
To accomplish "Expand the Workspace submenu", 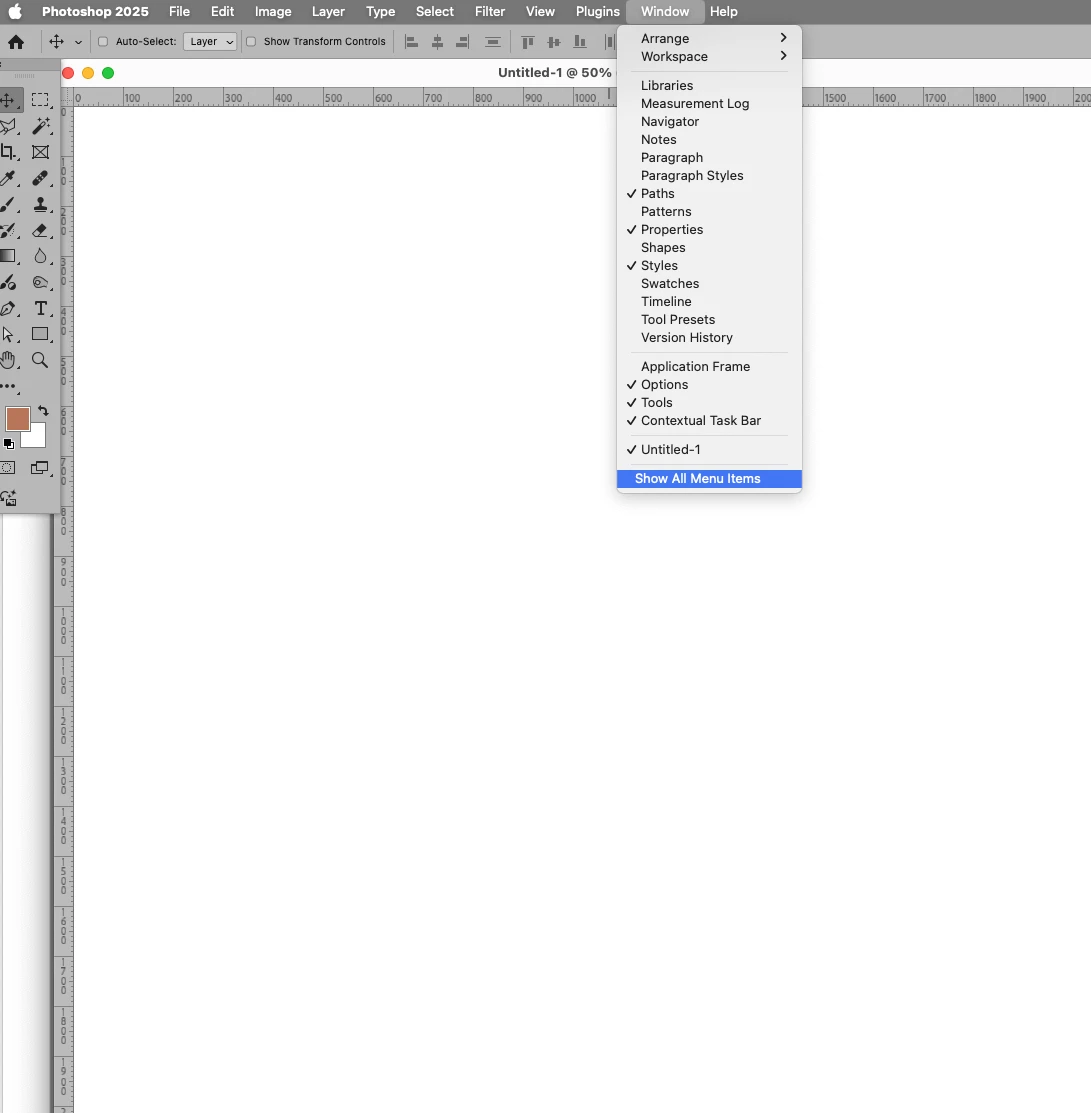I will tap(709, 57).
